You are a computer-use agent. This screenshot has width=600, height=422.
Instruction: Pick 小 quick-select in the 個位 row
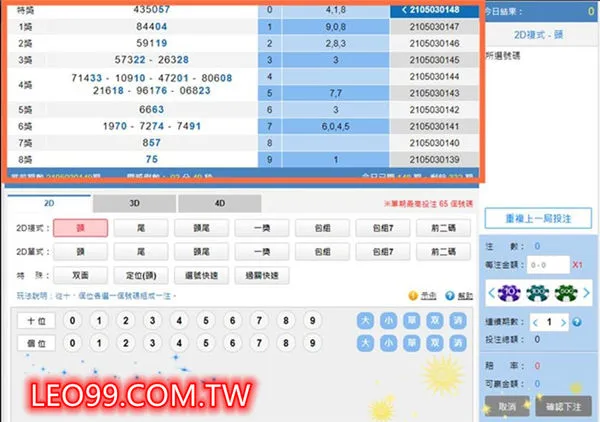[x=388, y=343]
